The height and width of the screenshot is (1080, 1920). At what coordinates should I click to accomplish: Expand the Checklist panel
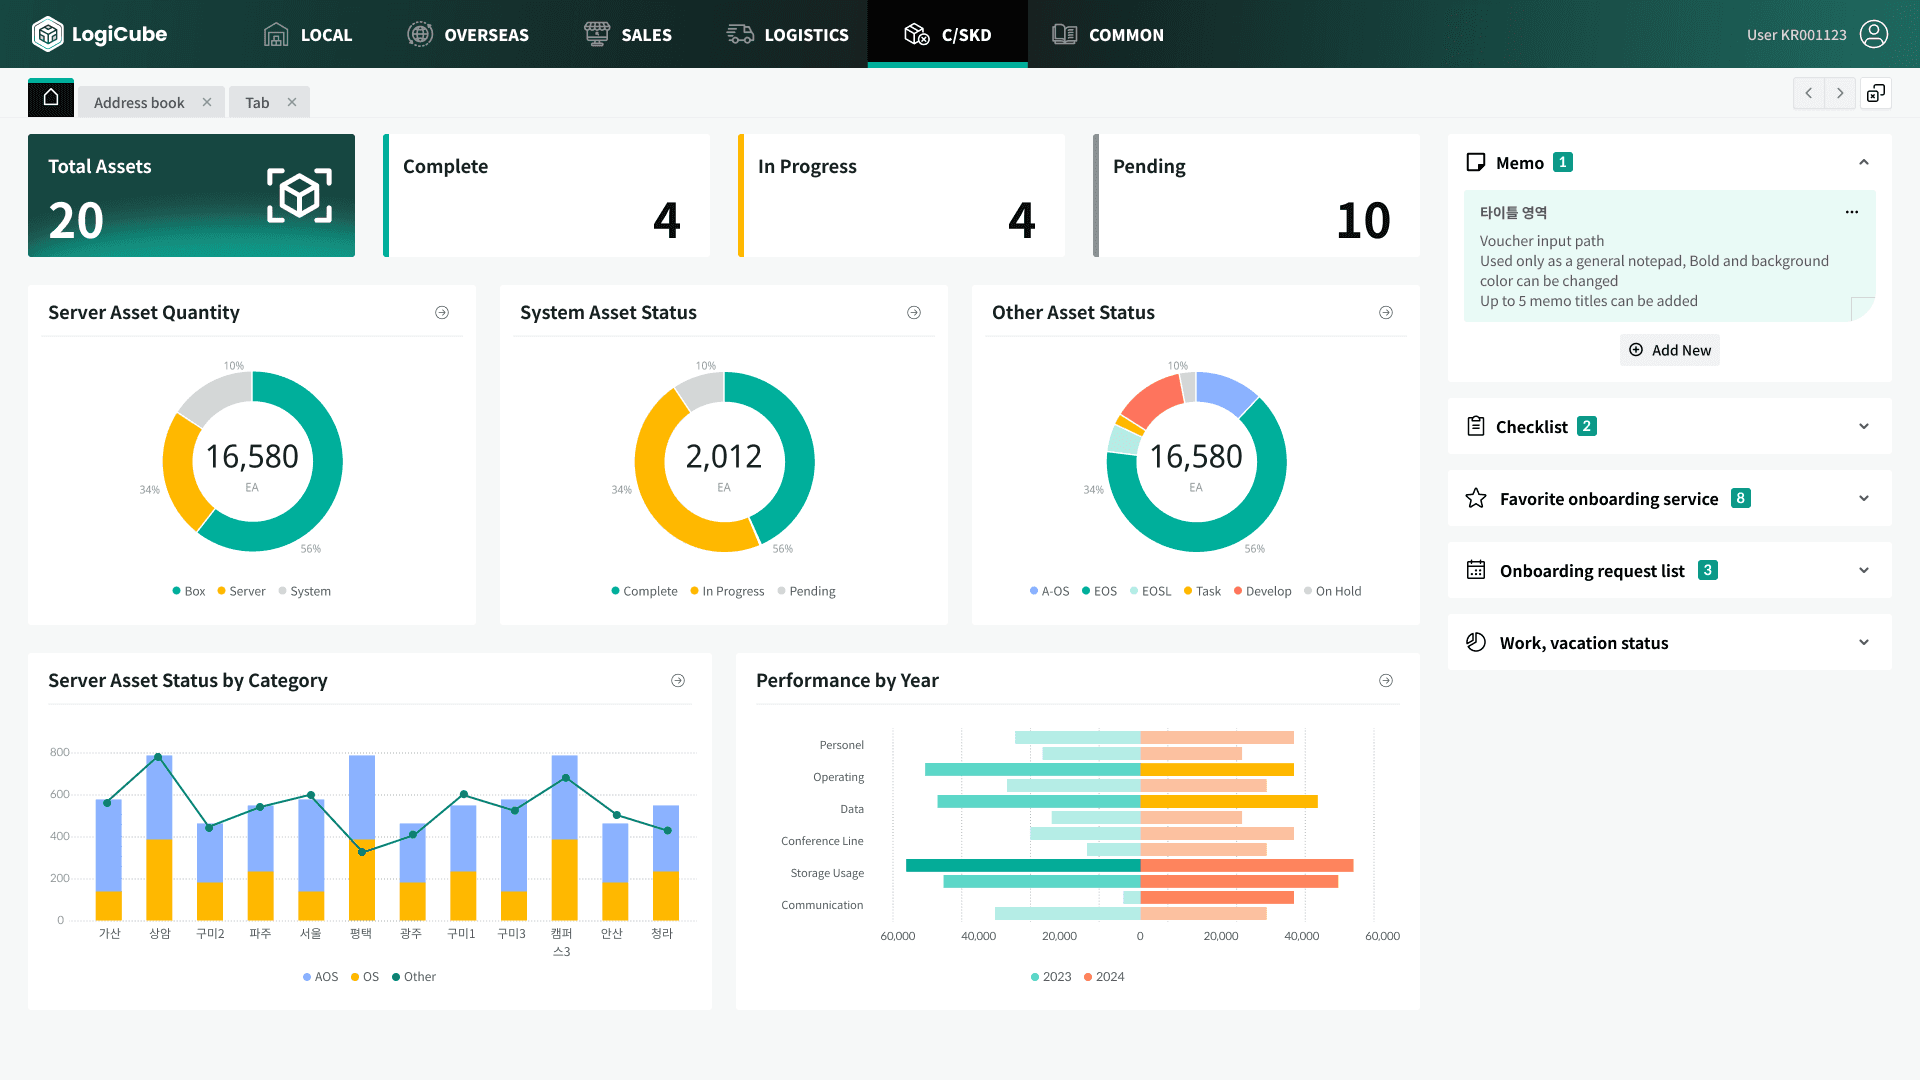click(x=1864, y=426)
